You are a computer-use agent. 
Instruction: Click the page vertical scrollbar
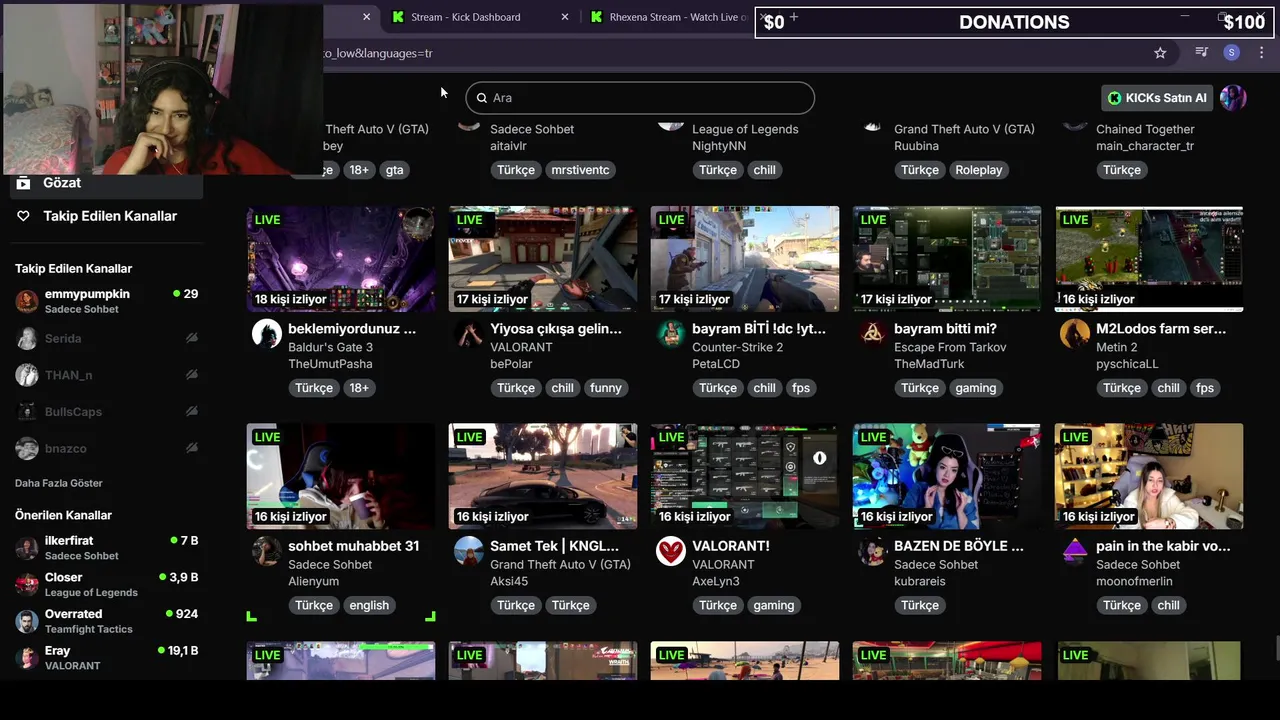pyautogui.click(x=1275, y=648)
